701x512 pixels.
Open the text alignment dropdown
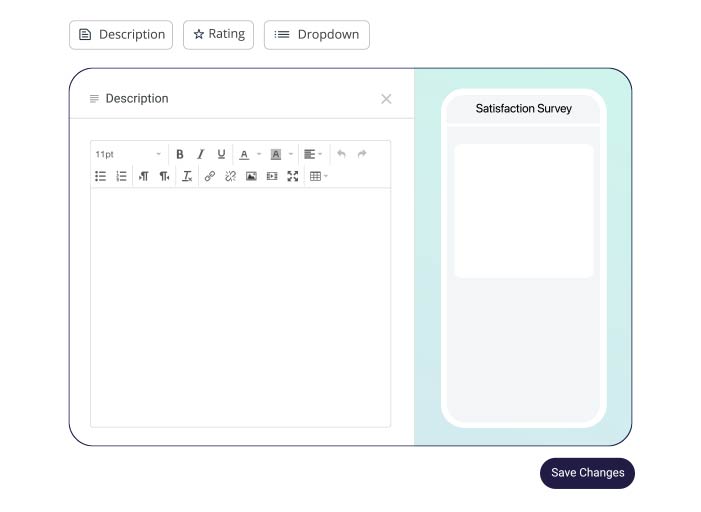[313, 154]
